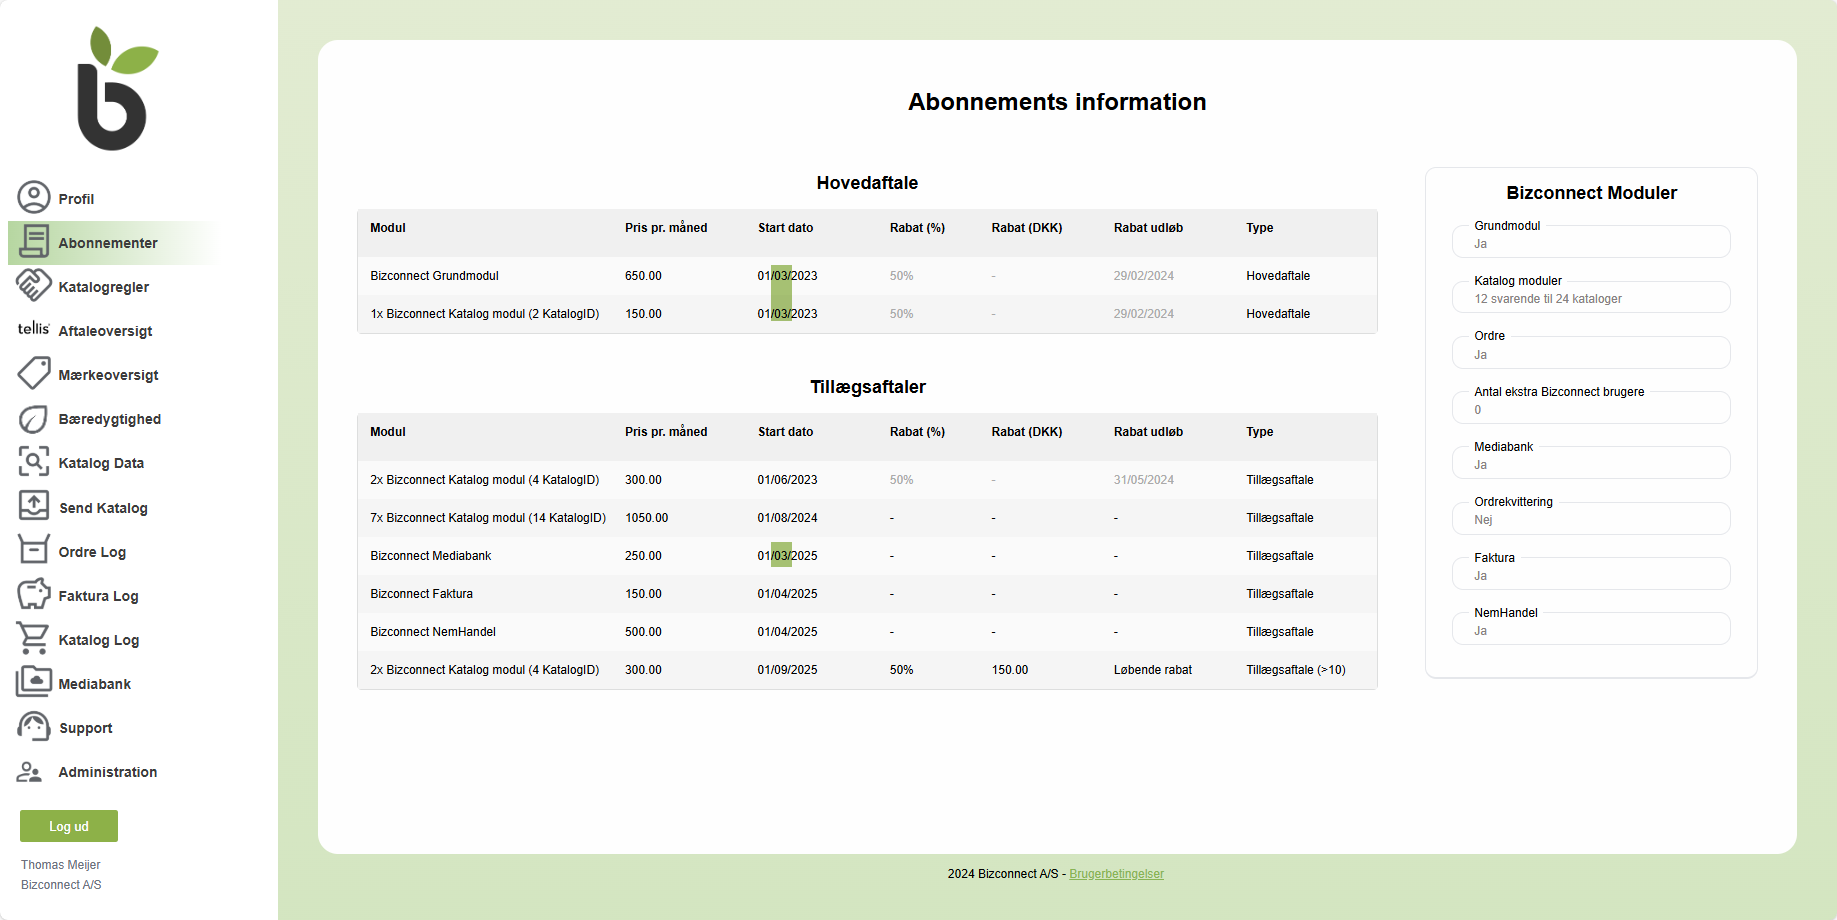The width and height of the screenshot is (1837, 920).
Task: Click the Katalog moduler field
Action: tap(1591, 297)
